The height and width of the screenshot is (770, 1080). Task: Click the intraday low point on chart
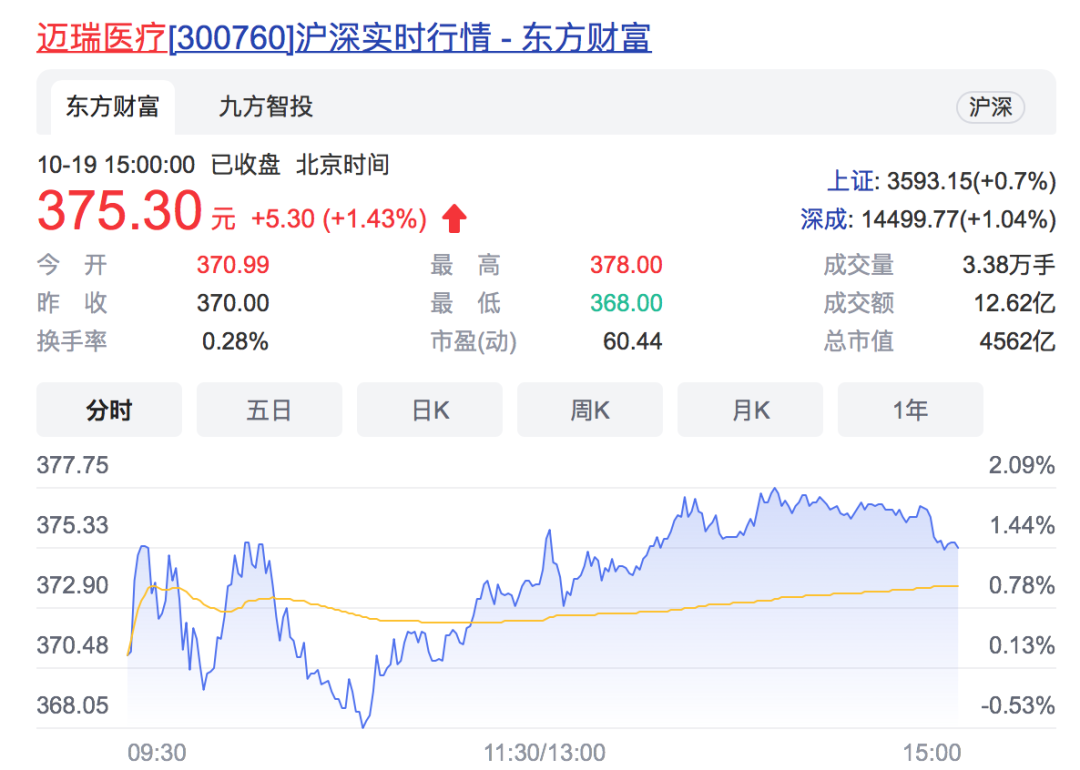[364, 725]
